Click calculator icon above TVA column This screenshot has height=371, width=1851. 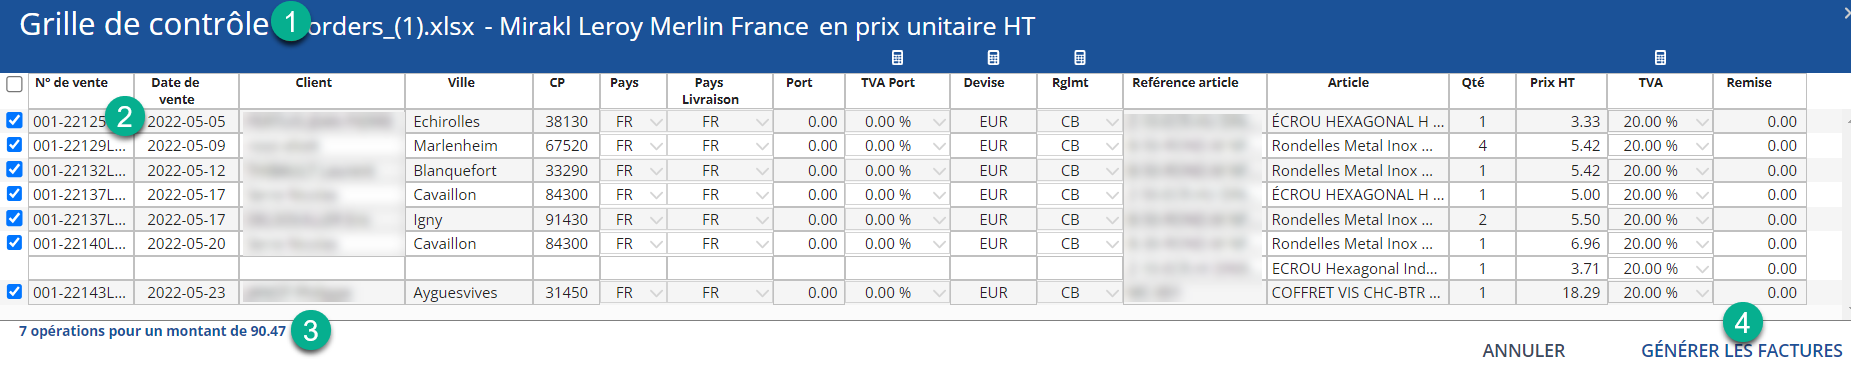point(1660,58)
